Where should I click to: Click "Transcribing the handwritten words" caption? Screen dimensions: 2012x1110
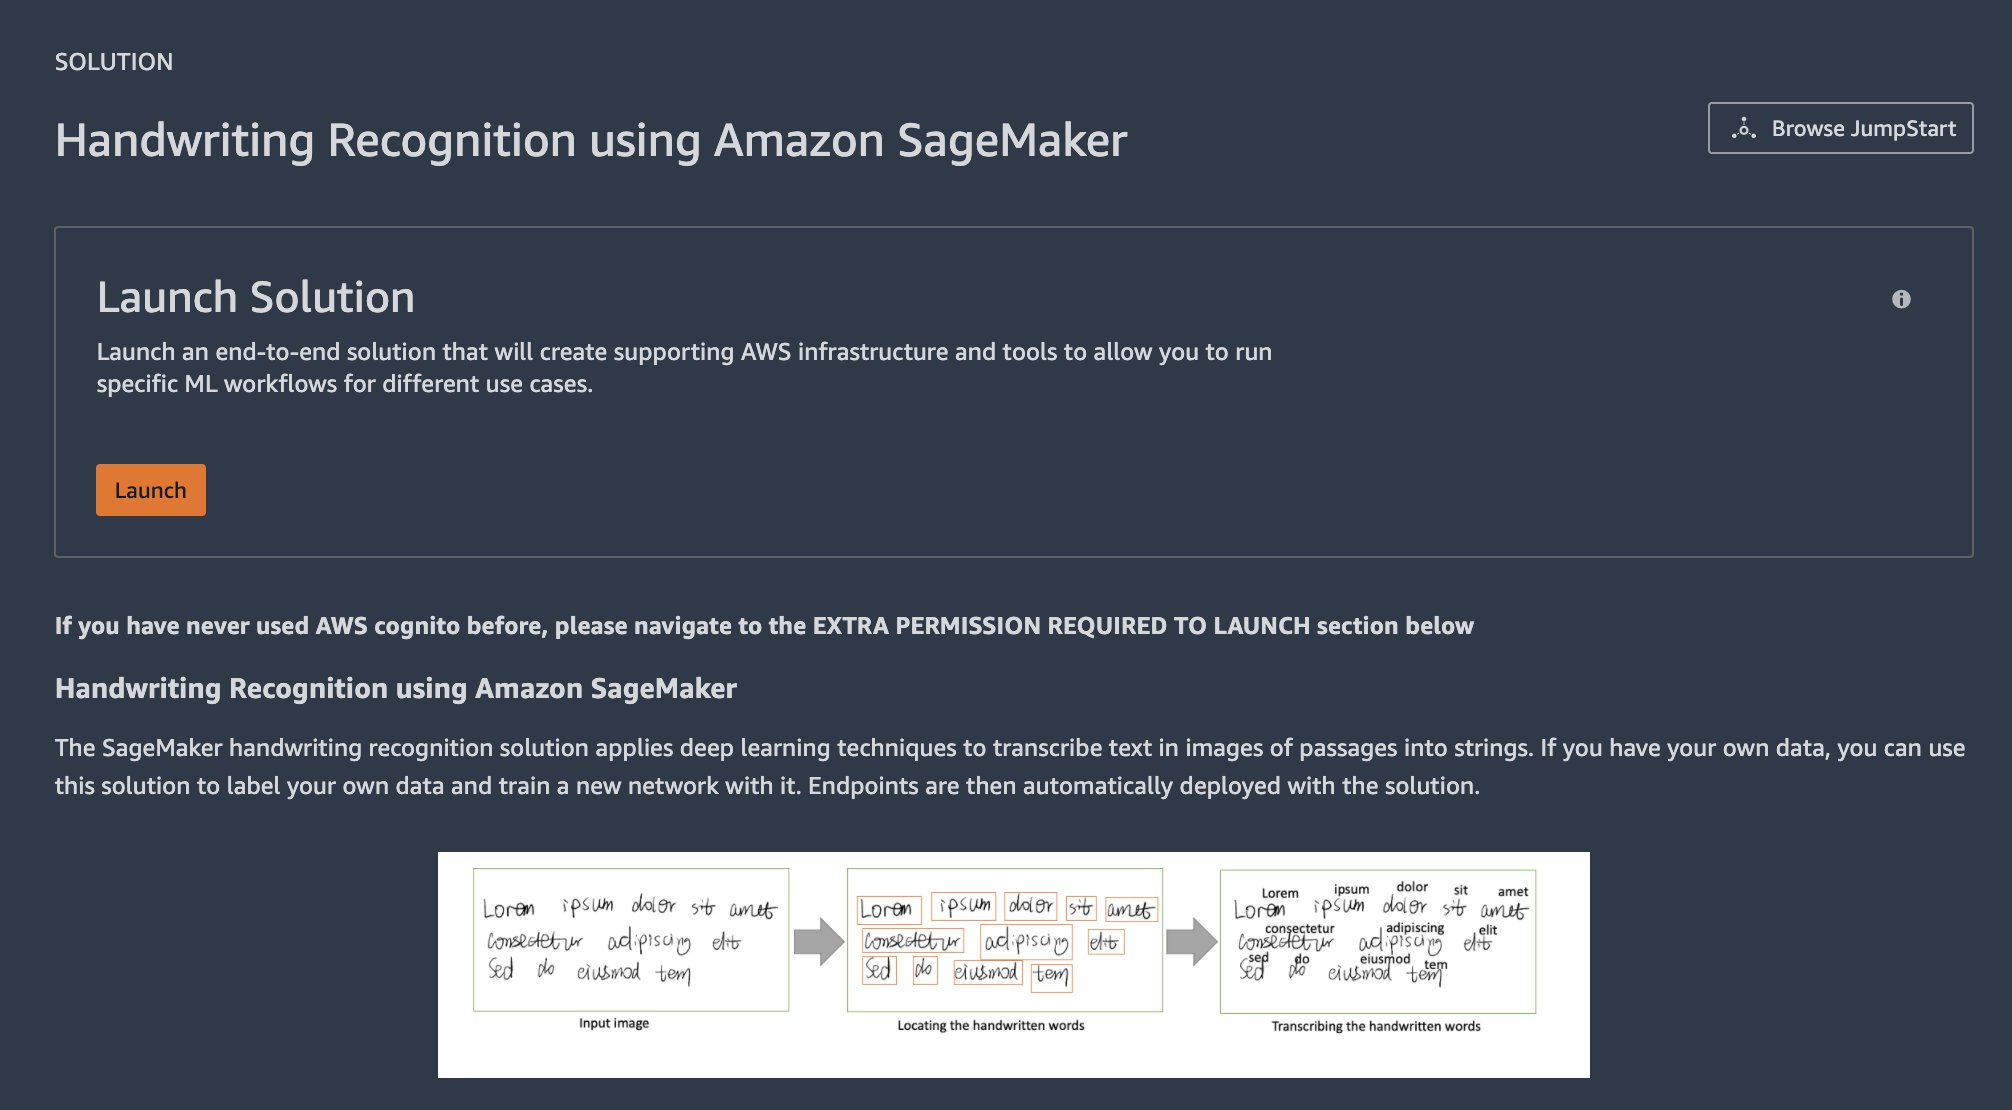1375,1026
